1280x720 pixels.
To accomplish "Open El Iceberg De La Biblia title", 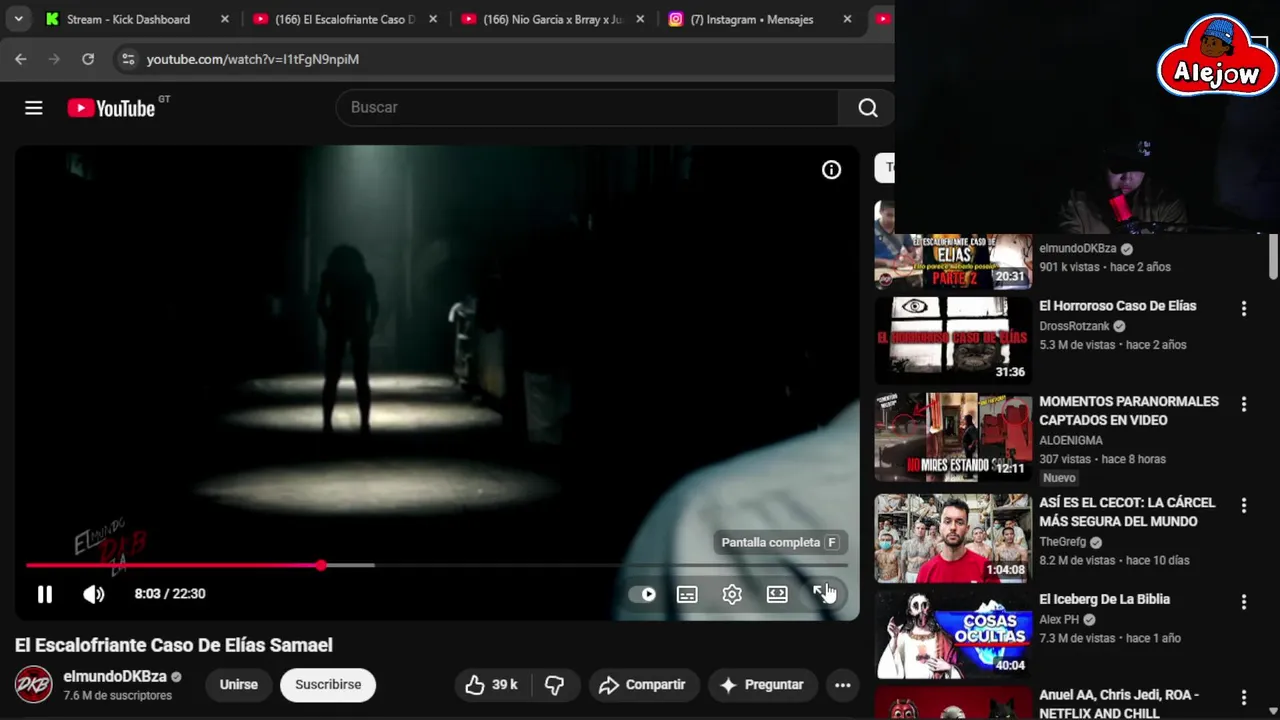I will (x=1104, y=600).
